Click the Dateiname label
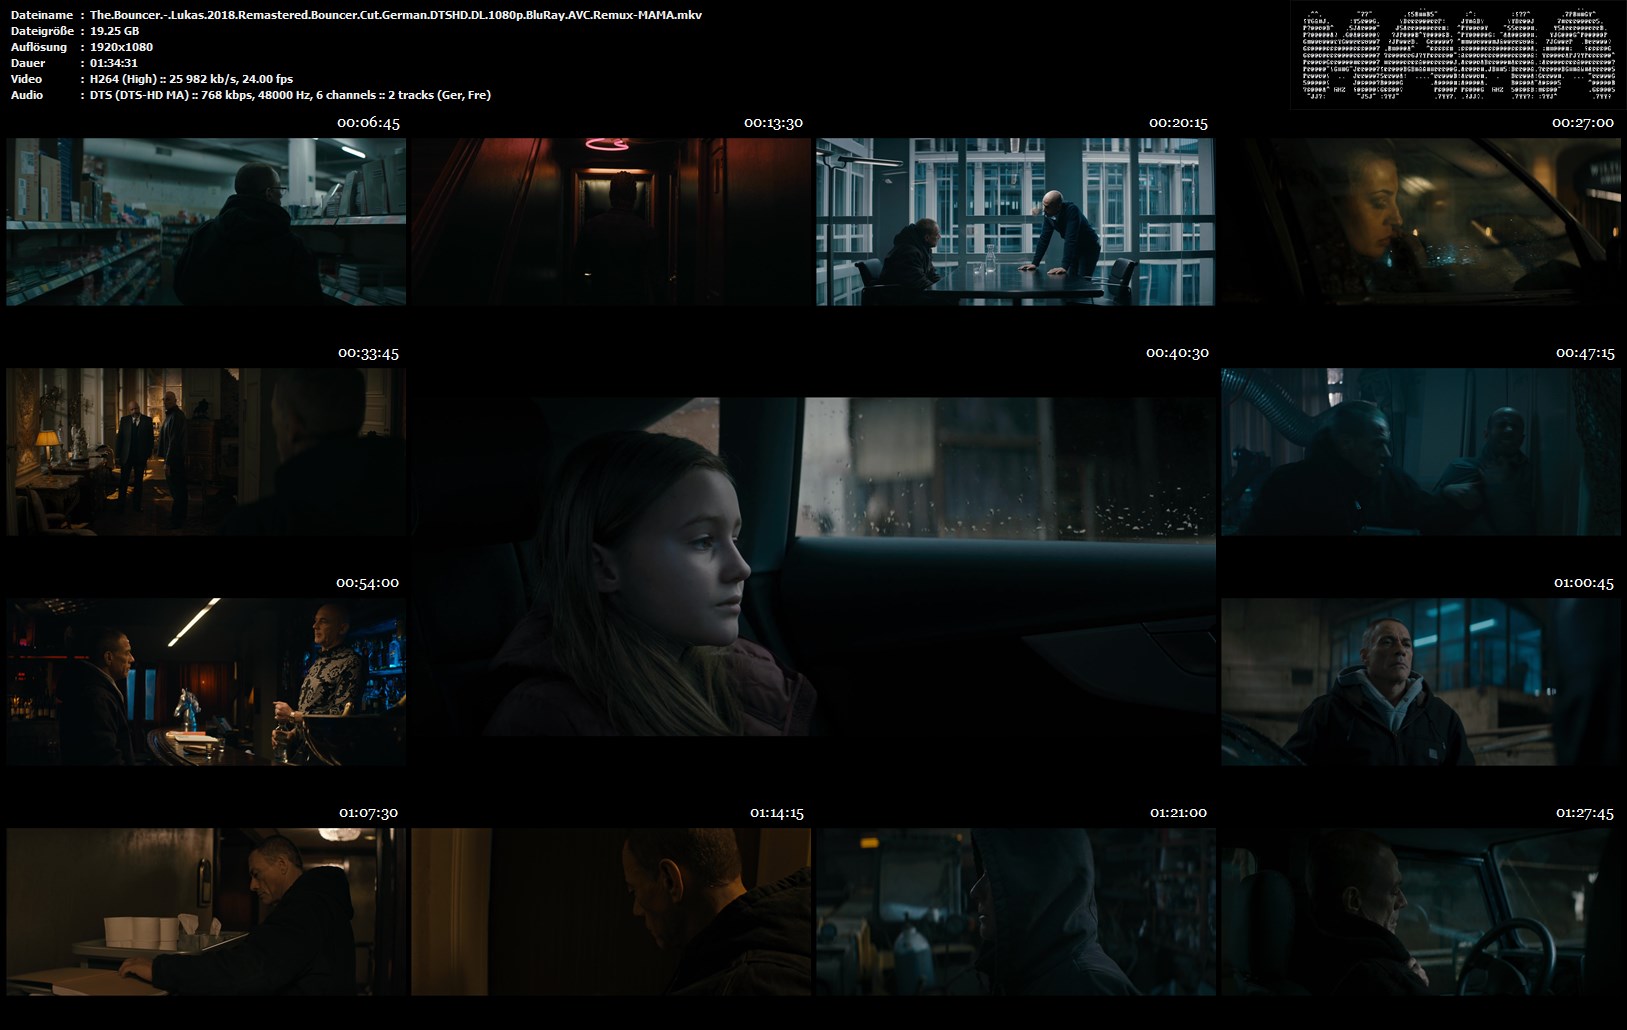 [42, 15]
